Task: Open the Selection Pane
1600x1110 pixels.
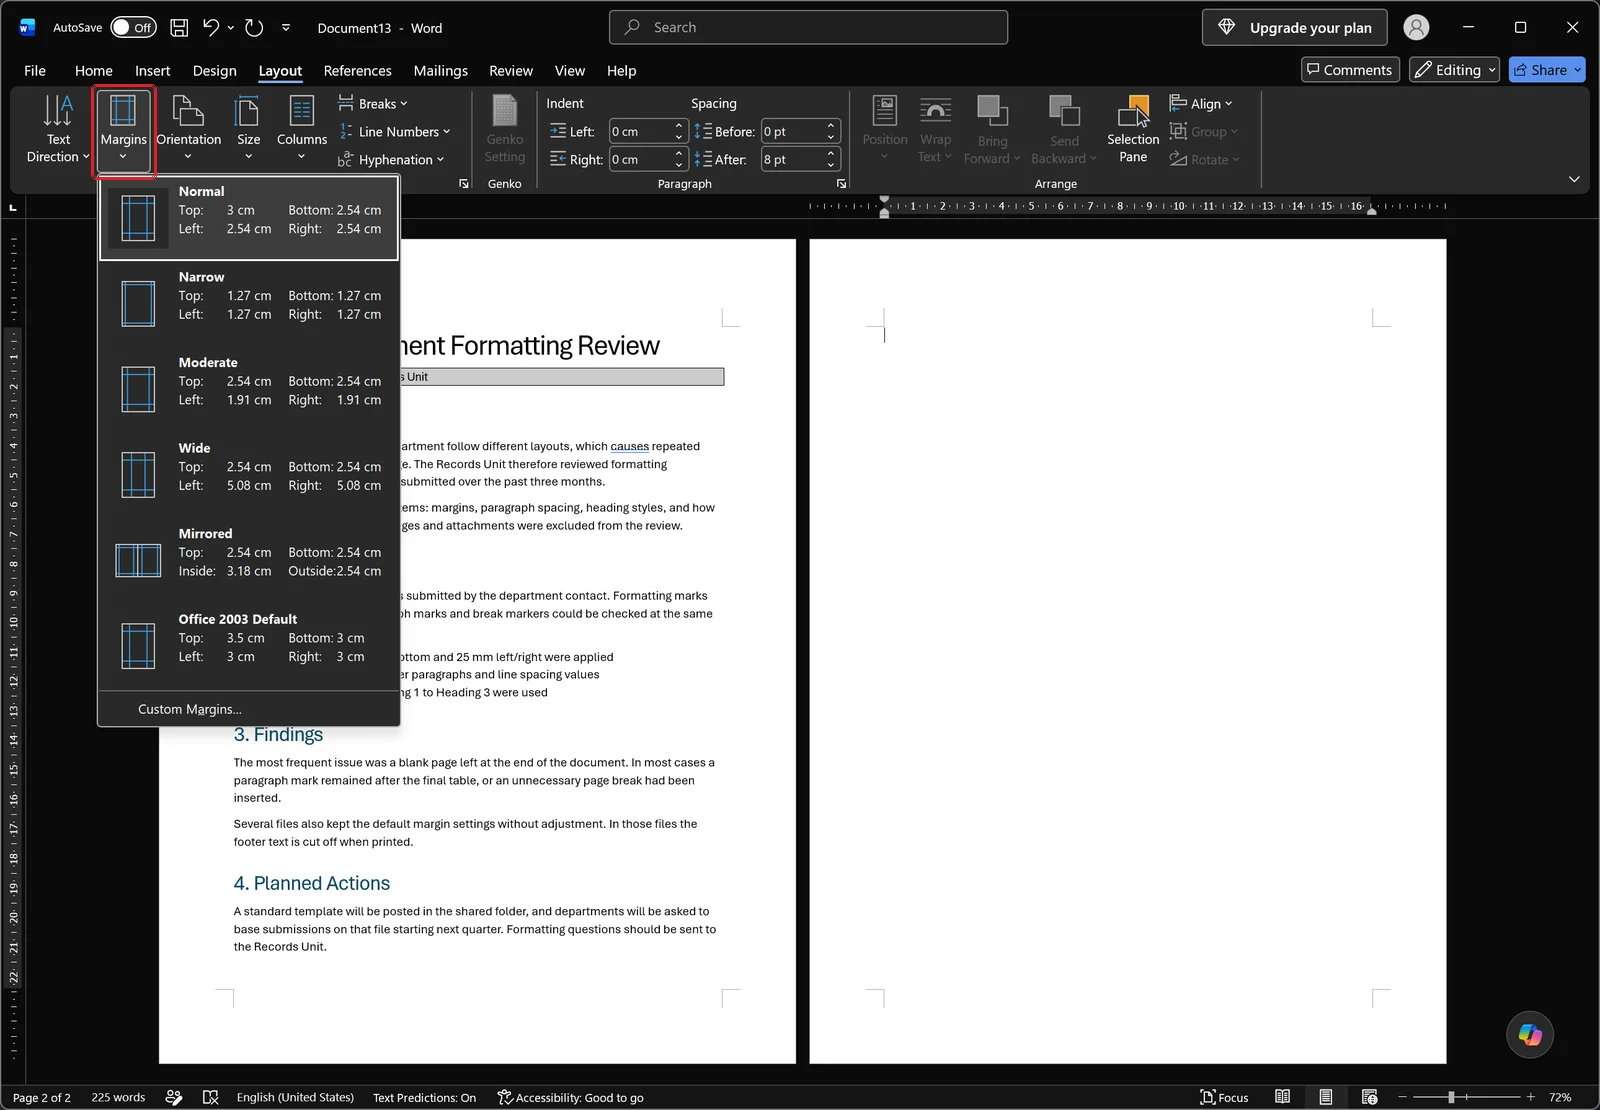Action: pyautogui.click(x=1133, y=128)
